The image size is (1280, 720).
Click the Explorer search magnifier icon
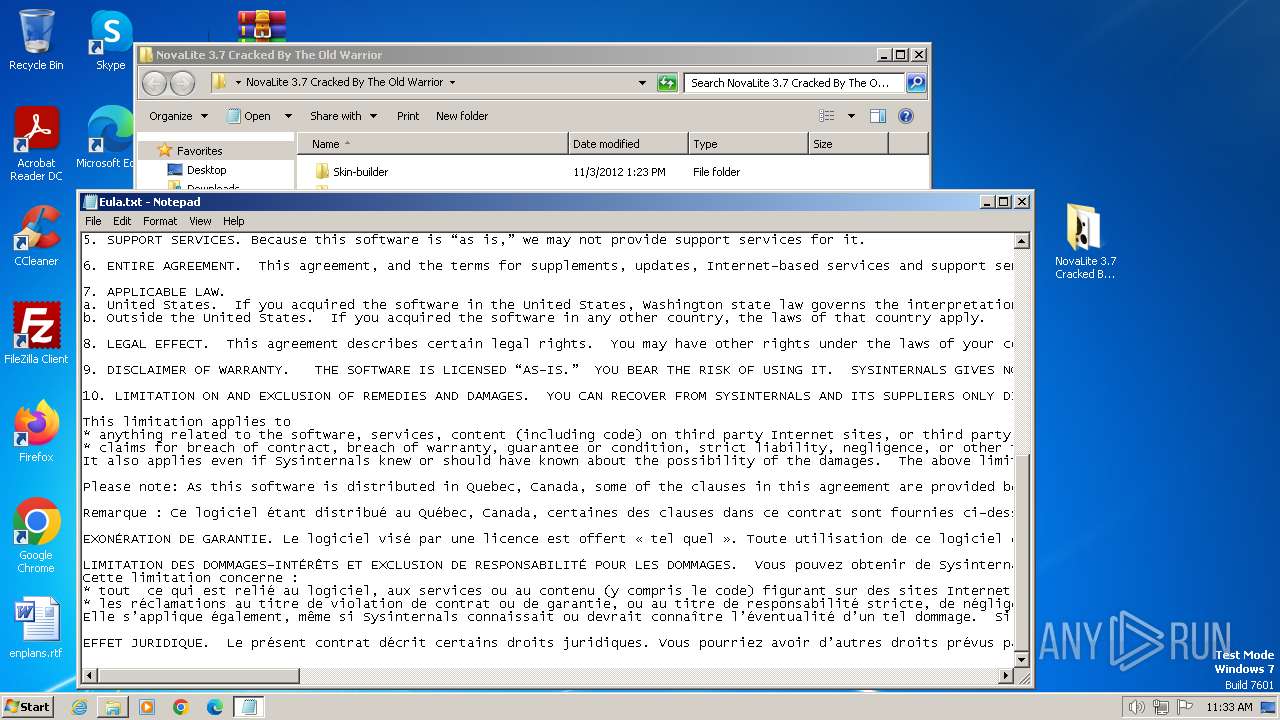tap(915, 83)
